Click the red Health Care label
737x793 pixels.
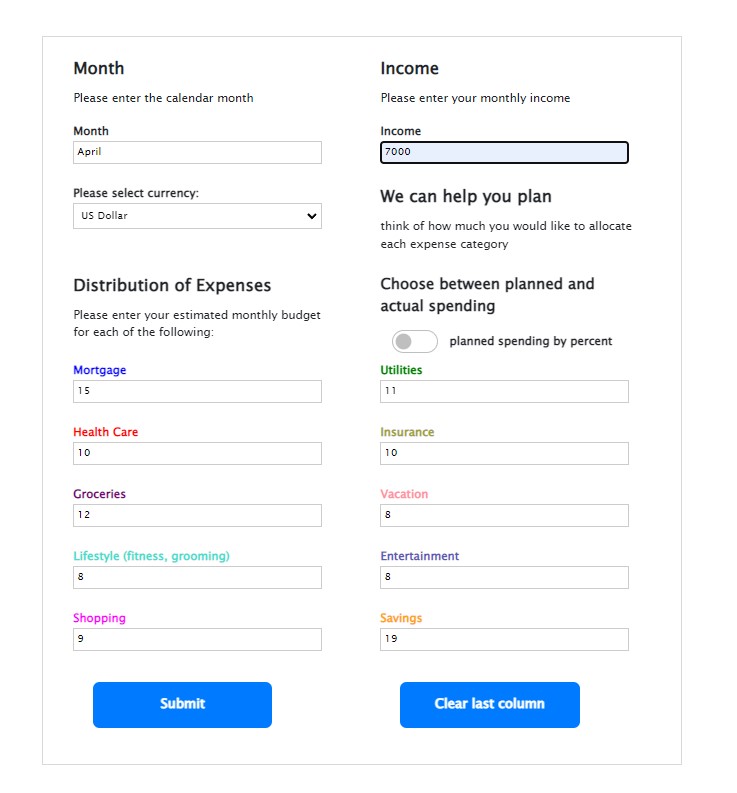point(106,432)
